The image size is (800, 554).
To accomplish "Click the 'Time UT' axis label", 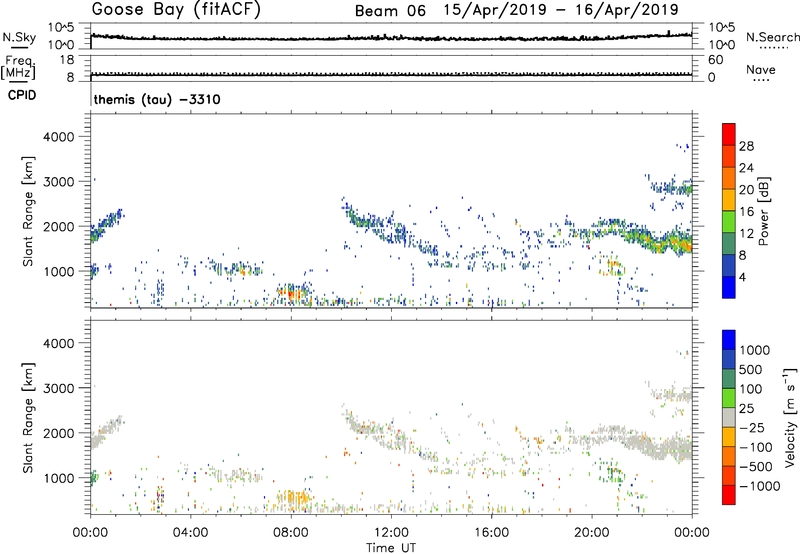I will (391, 548).
